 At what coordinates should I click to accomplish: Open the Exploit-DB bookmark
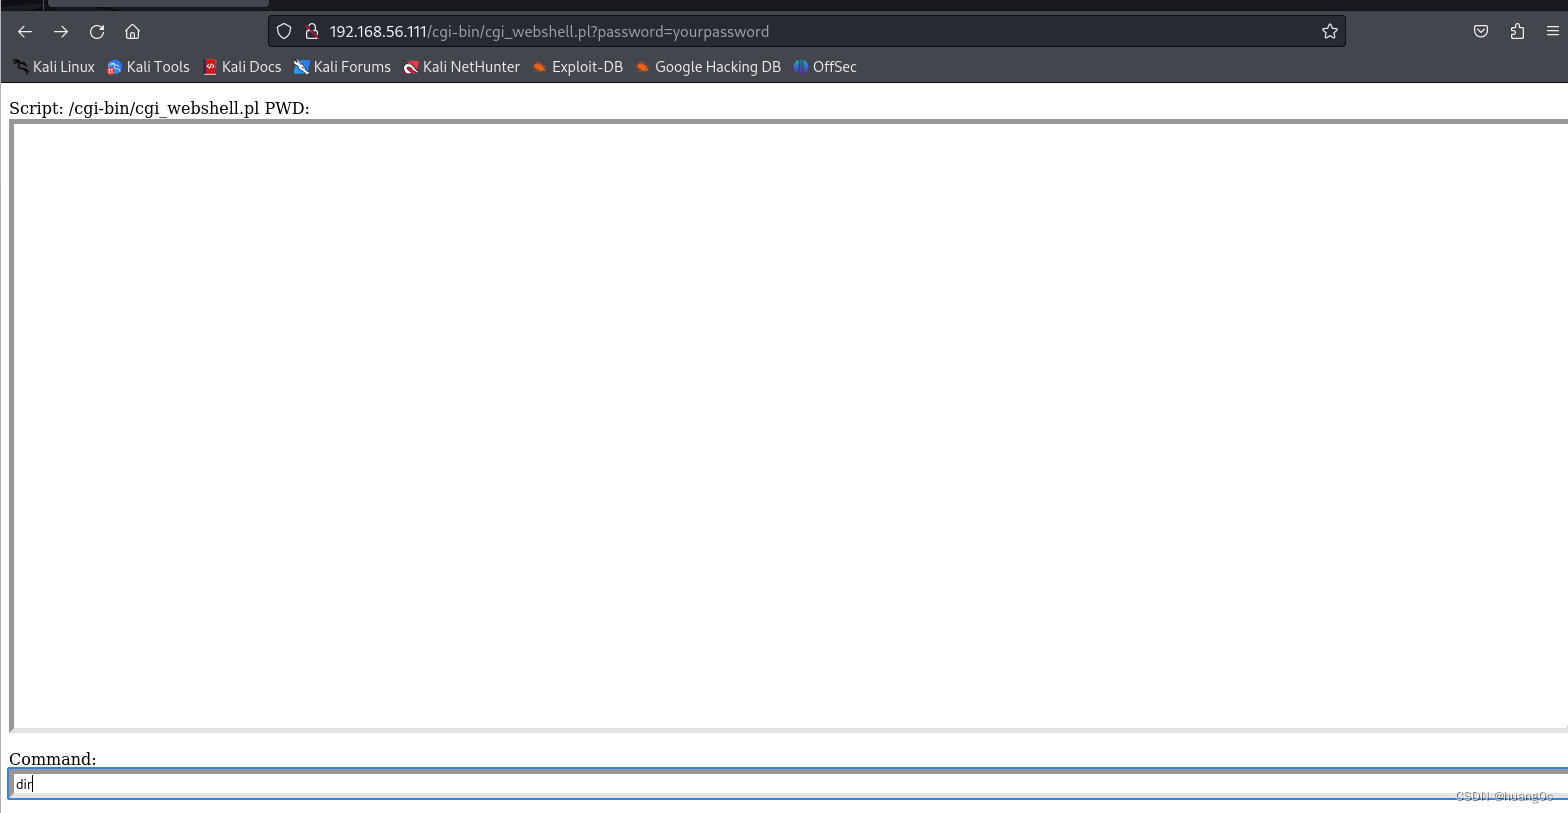coord(577,67)
